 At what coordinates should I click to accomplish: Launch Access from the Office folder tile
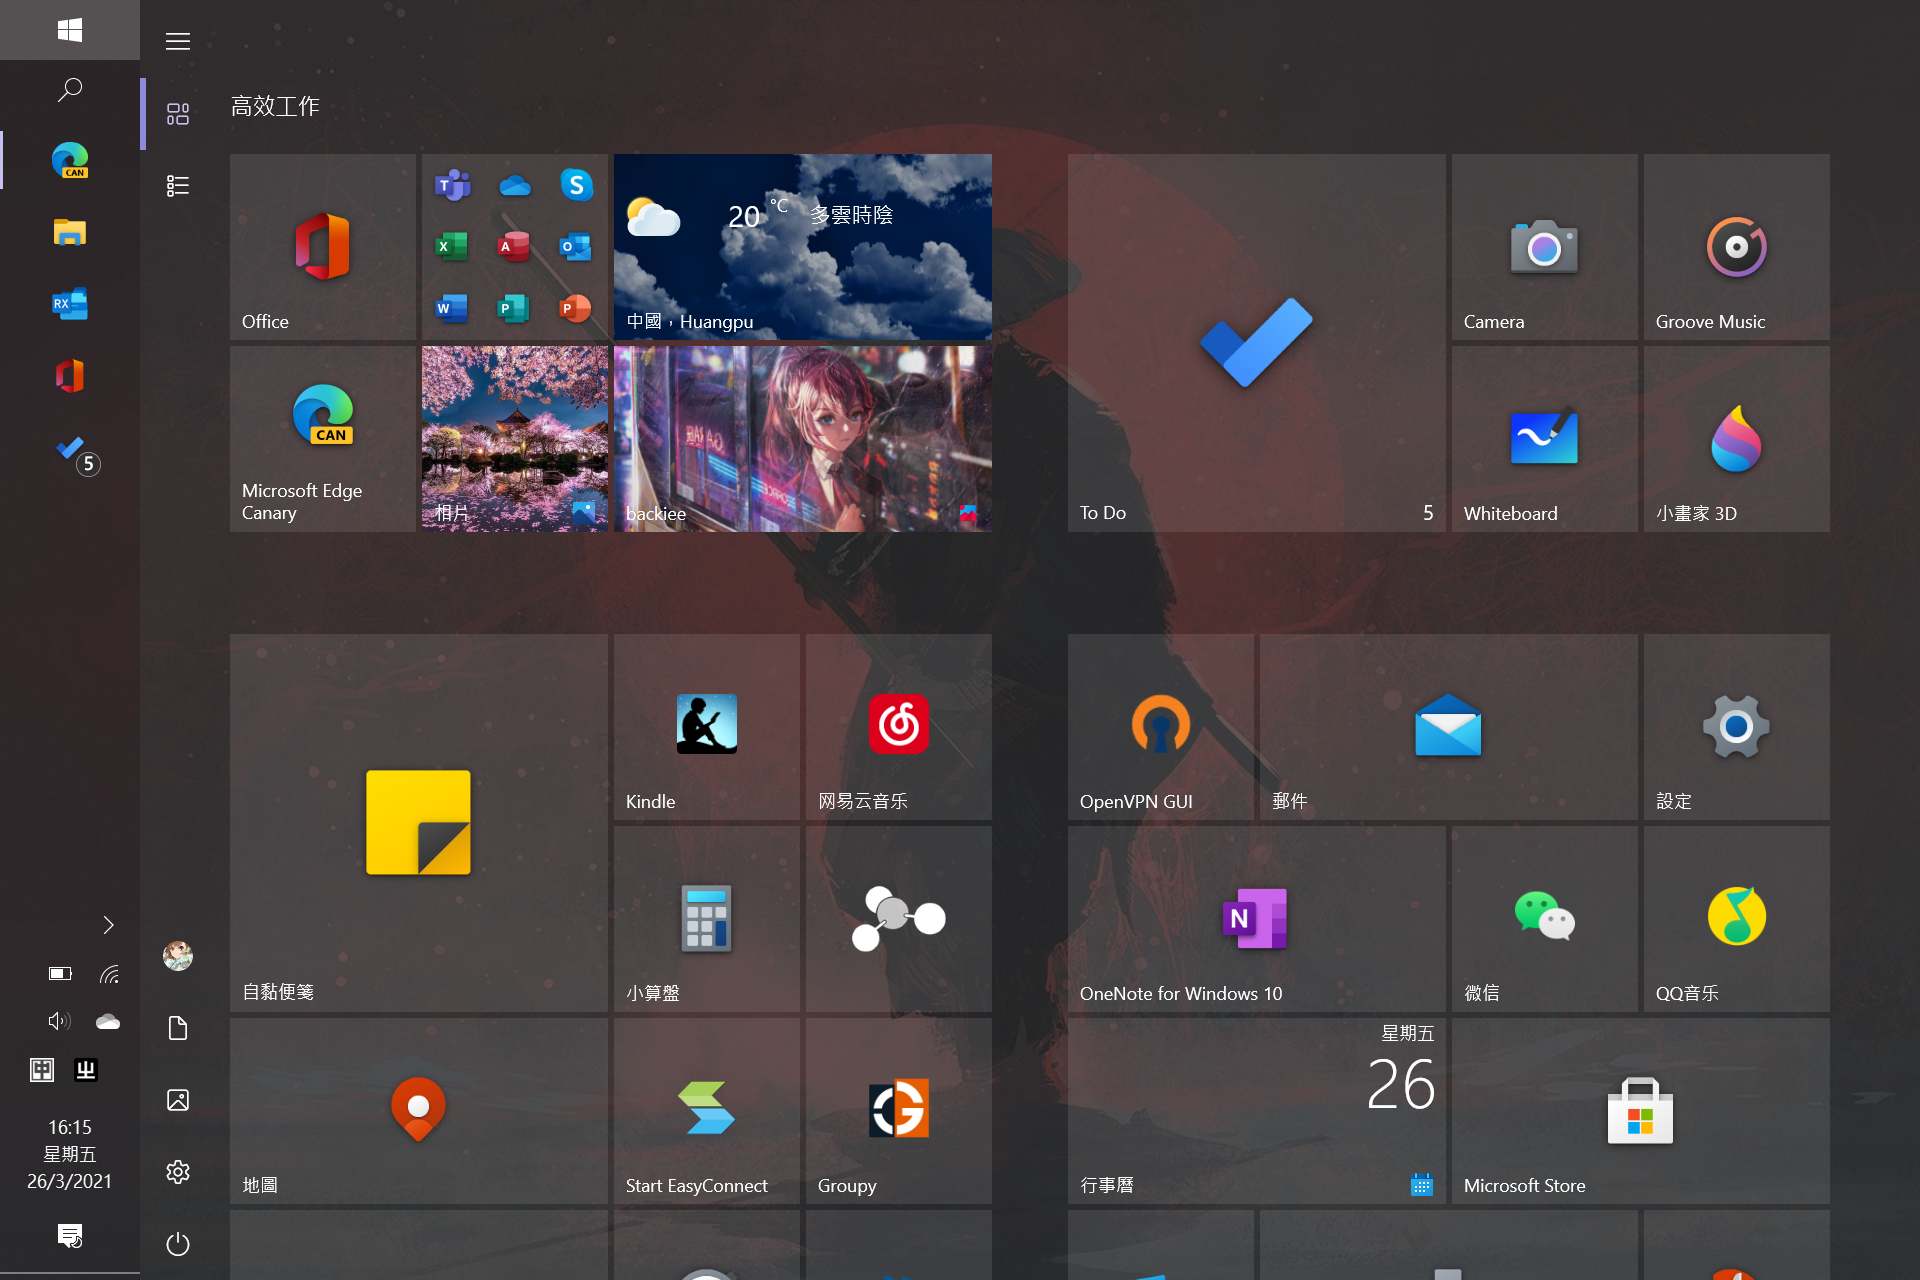[514, 247]
